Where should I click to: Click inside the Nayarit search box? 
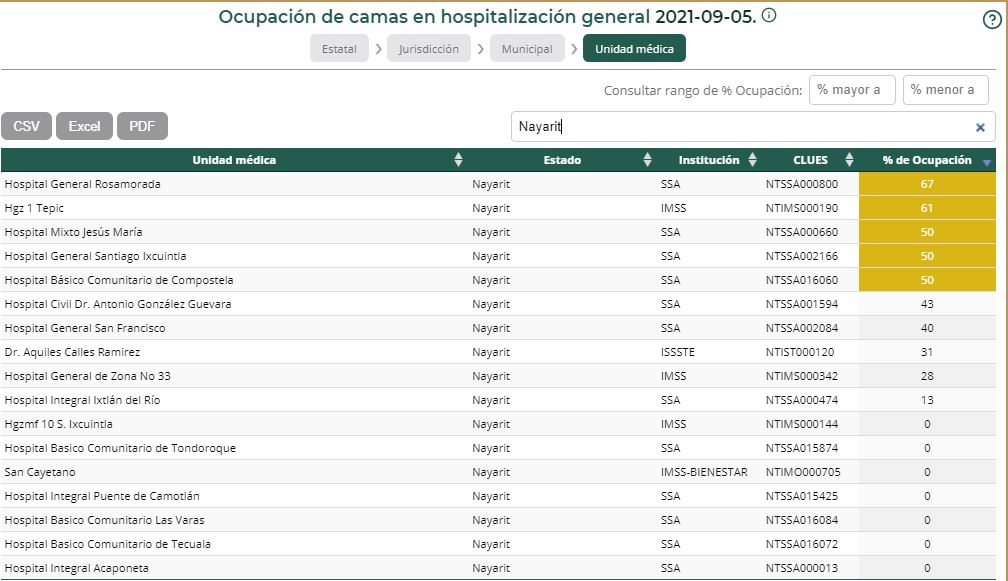coord(700,126)
